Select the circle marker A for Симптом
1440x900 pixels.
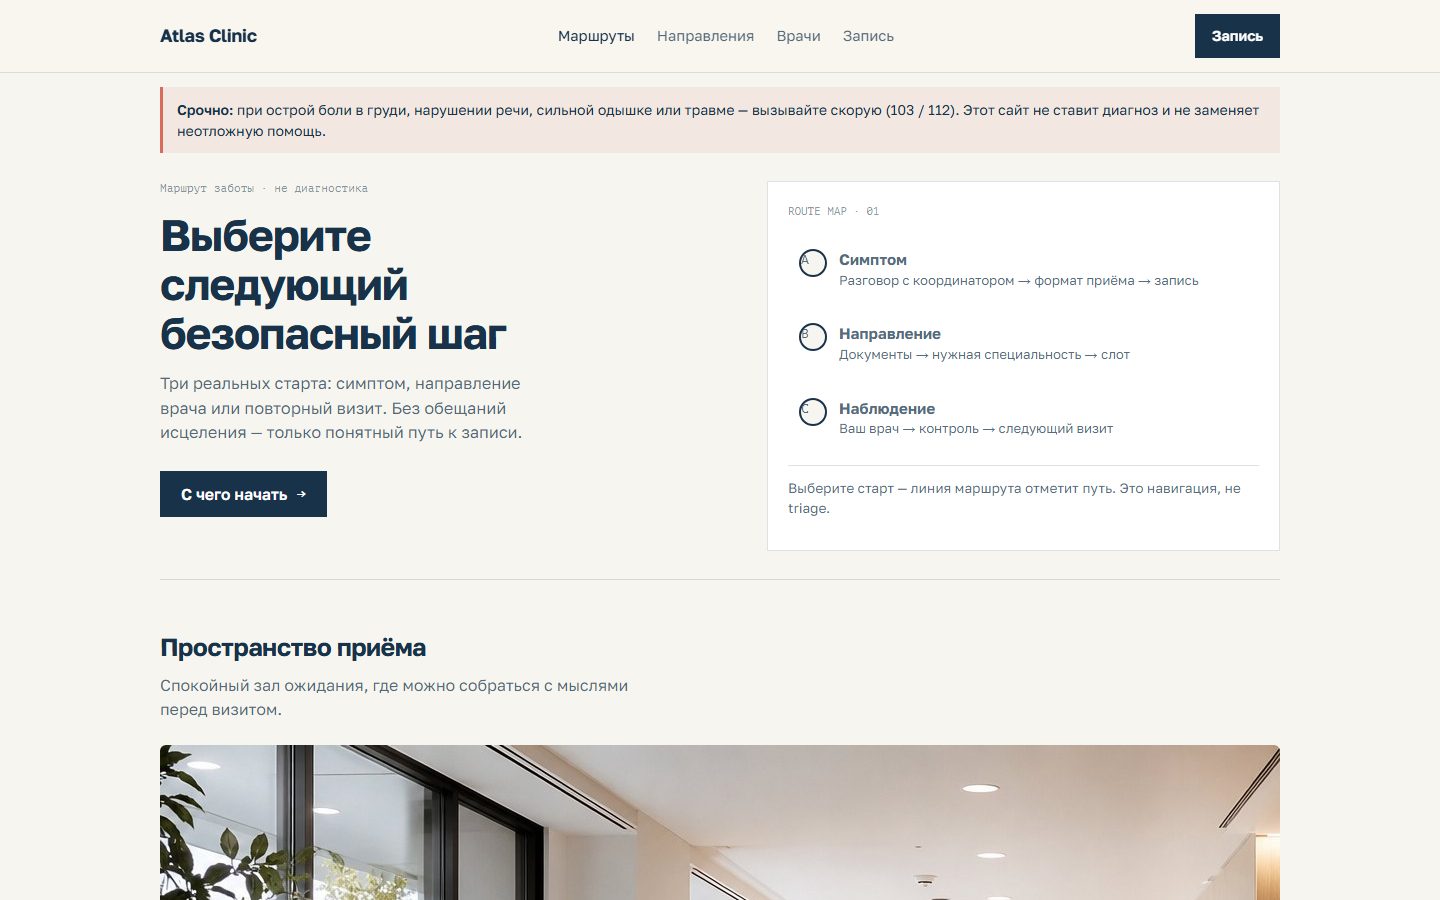(x=813, y=263)
